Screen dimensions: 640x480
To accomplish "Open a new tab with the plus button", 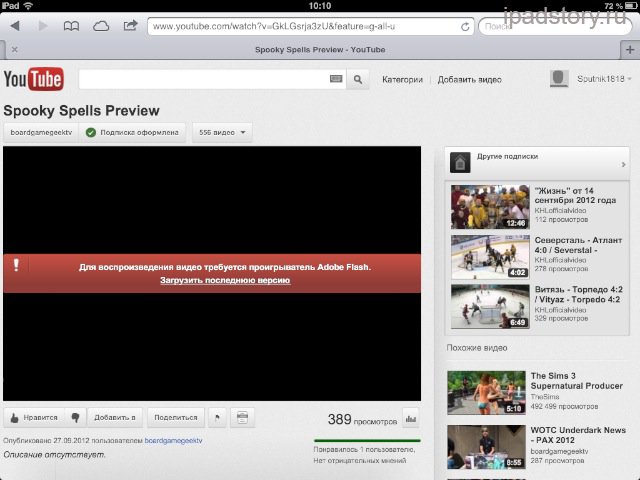I will tap(628, 48).
